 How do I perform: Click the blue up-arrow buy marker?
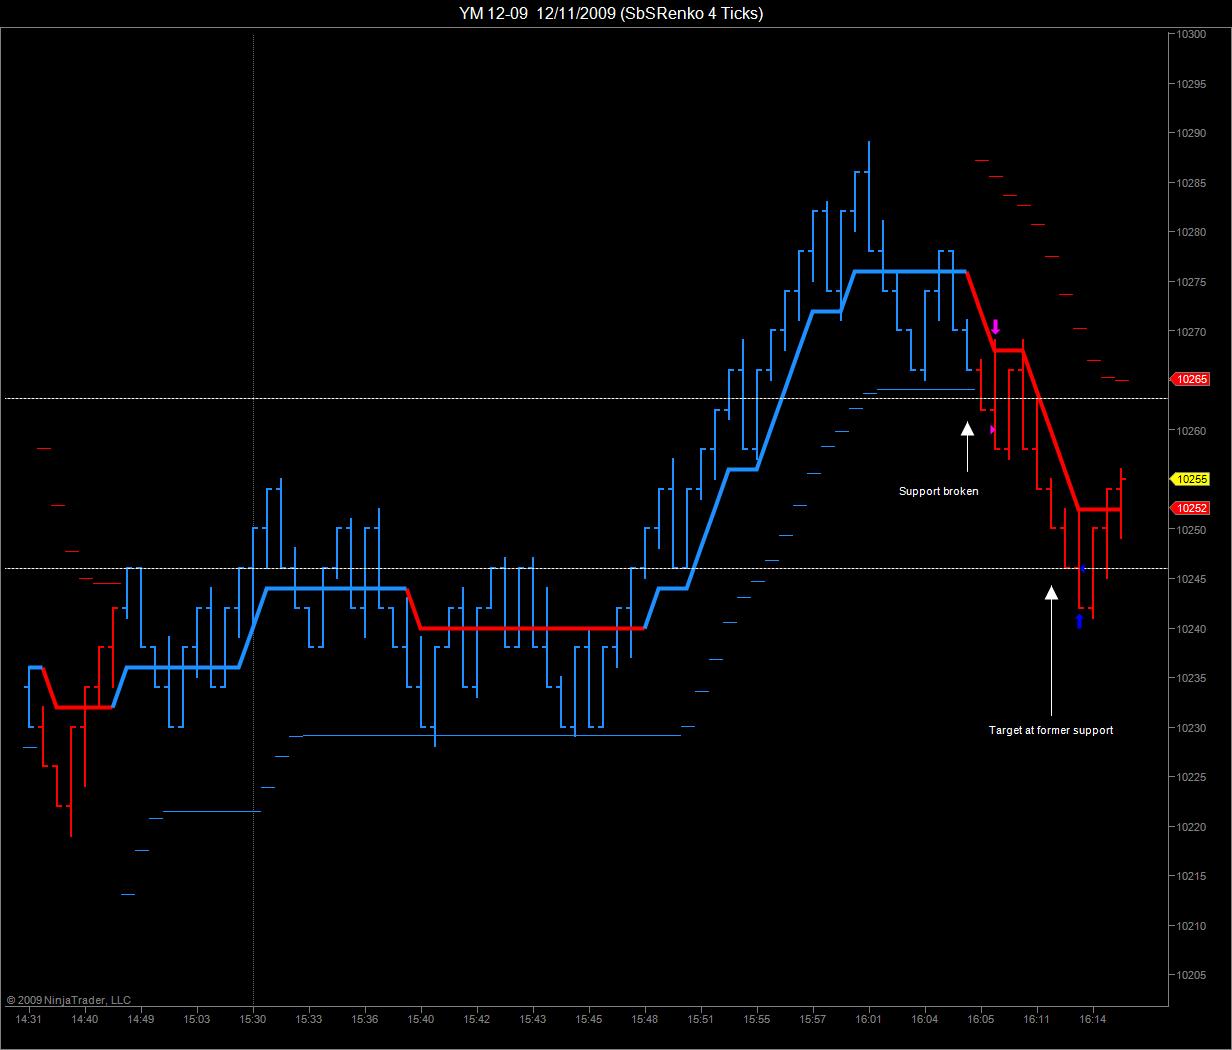1079,621
